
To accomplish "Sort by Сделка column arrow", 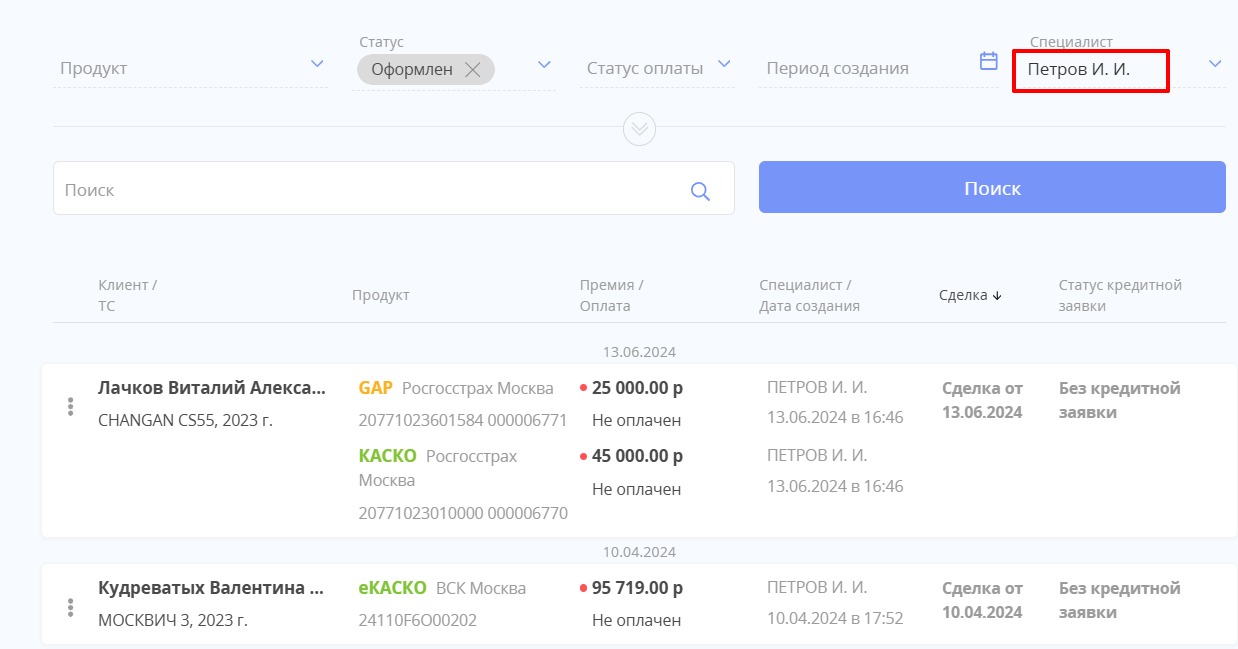I will click(997, 296).
